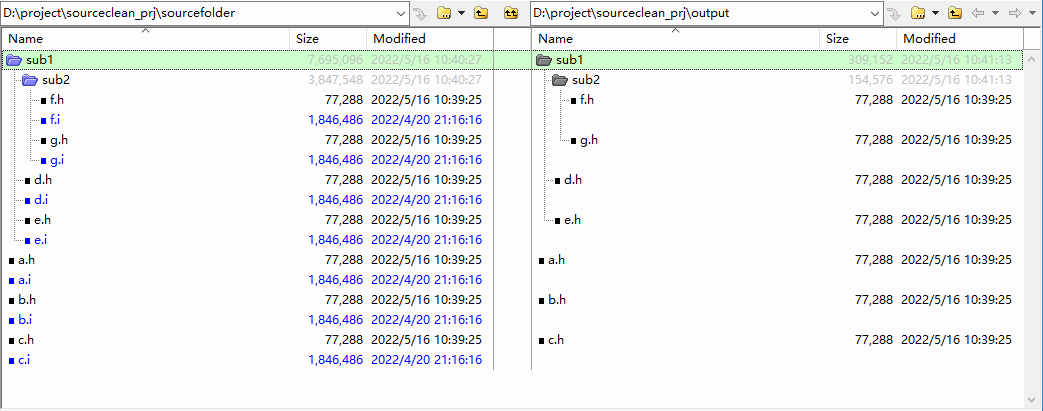Open the left path history dropdown
The height and width of the screenshot is (411, 1043).
click(401, 13)
